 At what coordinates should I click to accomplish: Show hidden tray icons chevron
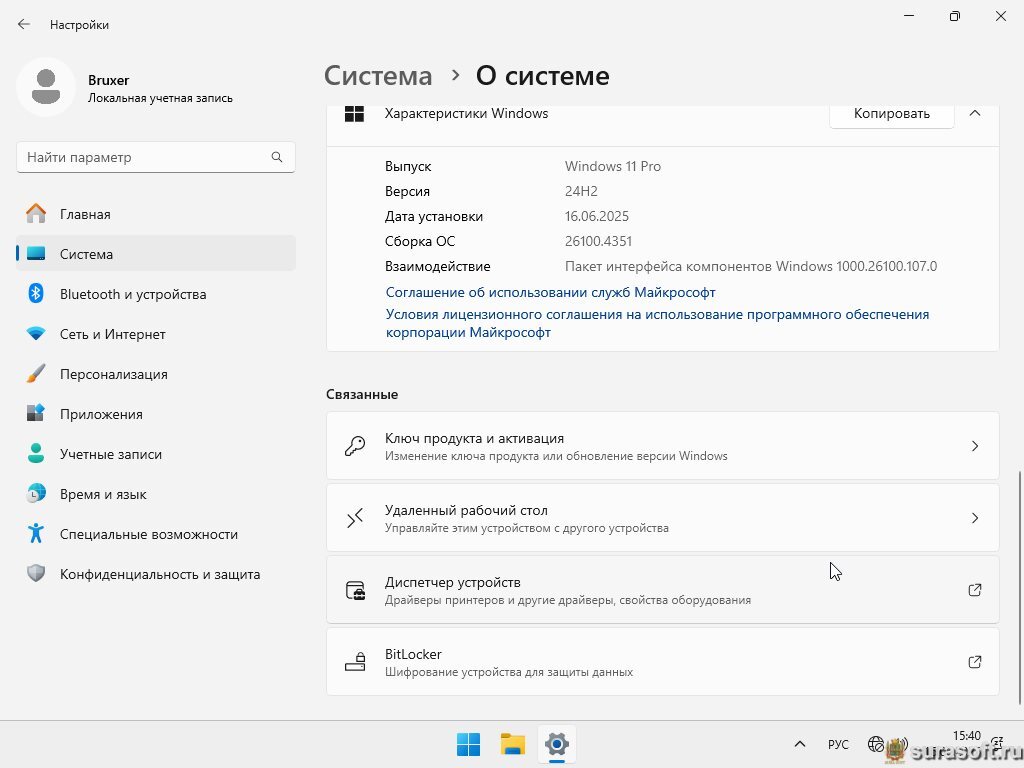click(x=799, y=744)
